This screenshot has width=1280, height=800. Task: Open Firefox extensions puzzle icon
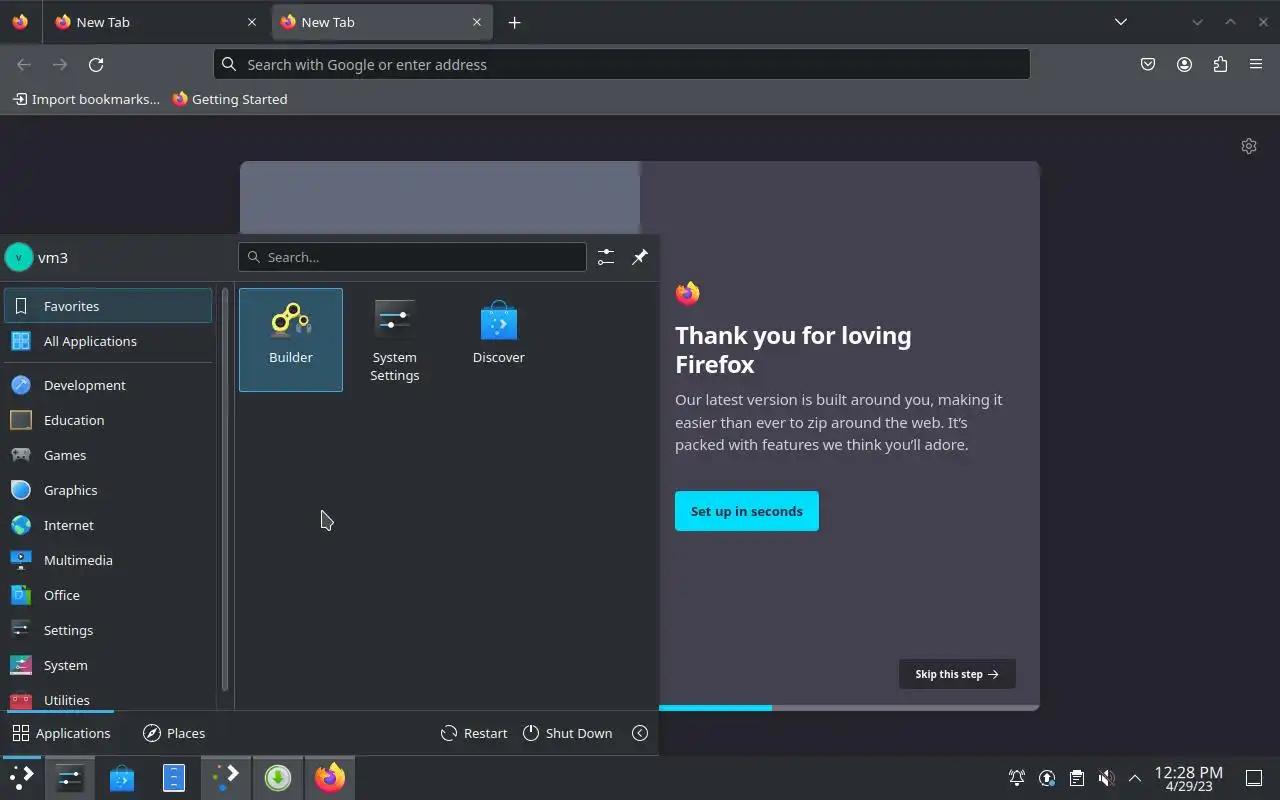1220,64
